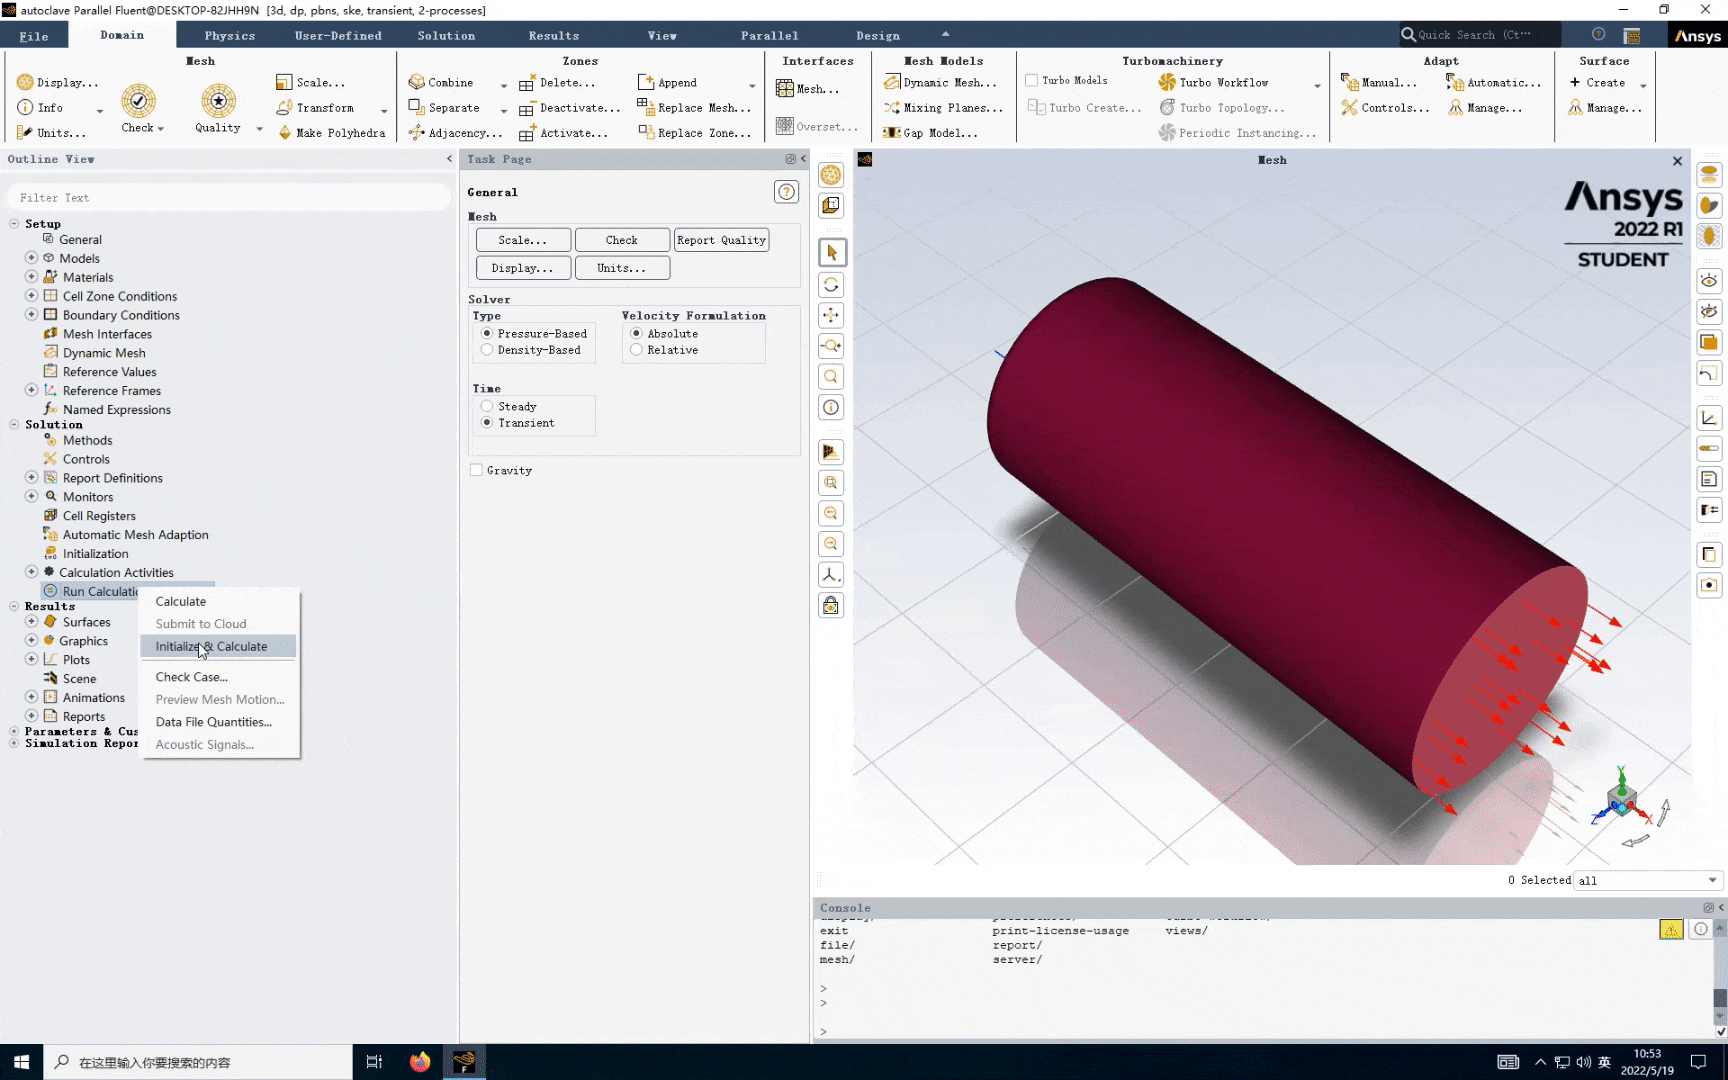This screenshot has width=1728, height=1080.
Task: Switch to the Physics ribbon tab
Action: pos(229,36)
